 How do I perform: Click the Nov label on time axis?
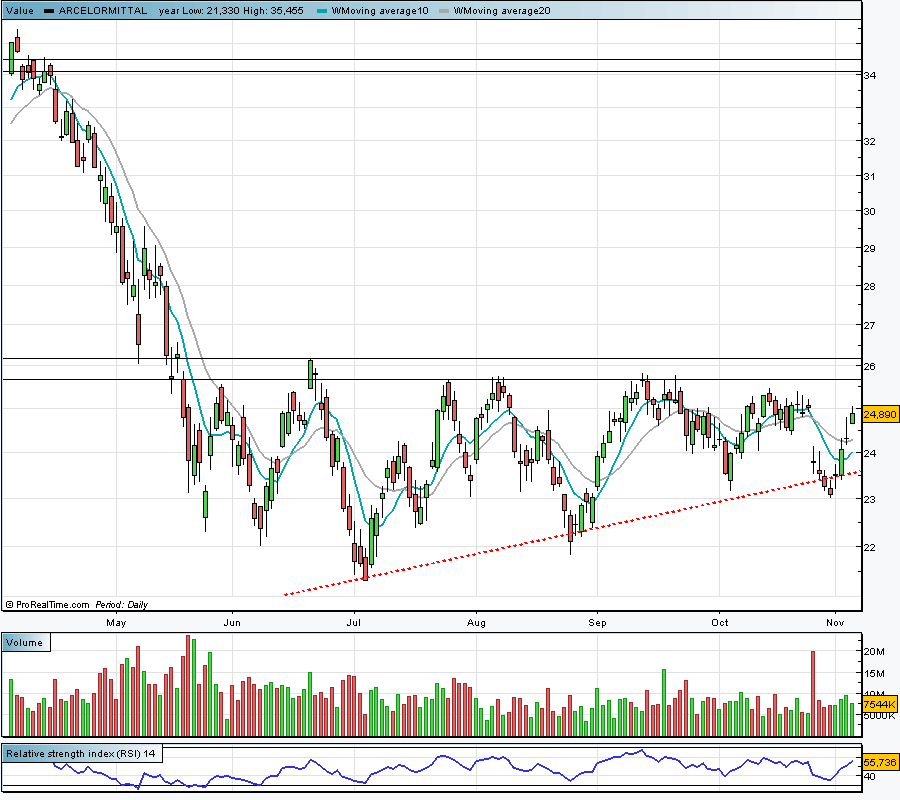pos(835,623)
